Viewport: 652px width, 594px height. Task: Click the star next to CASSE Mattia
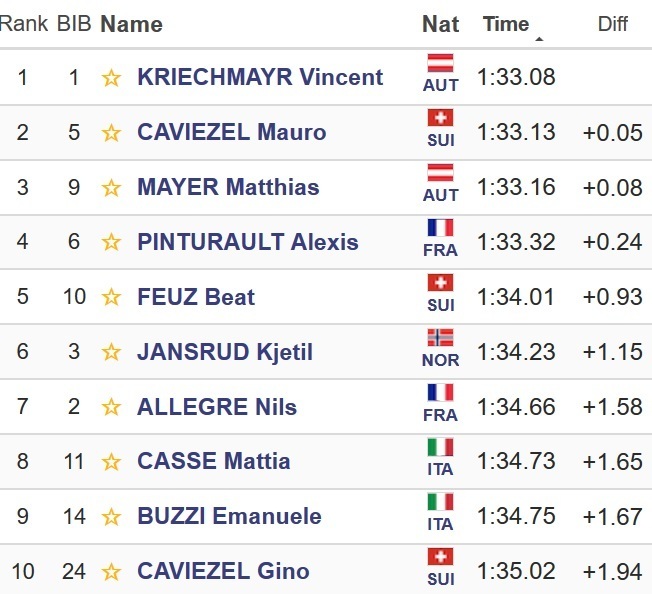111,462
